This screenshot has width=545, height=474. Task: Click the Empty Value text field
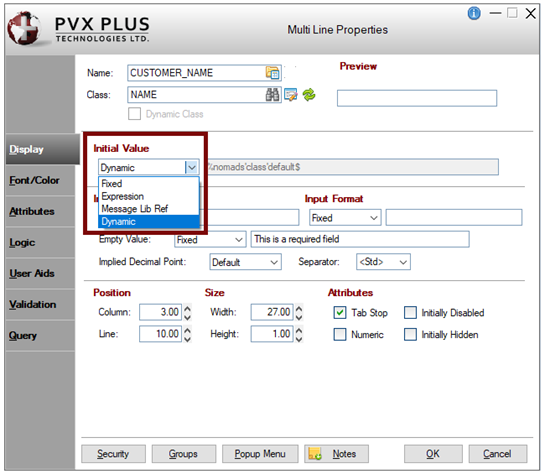coord(360,239)
